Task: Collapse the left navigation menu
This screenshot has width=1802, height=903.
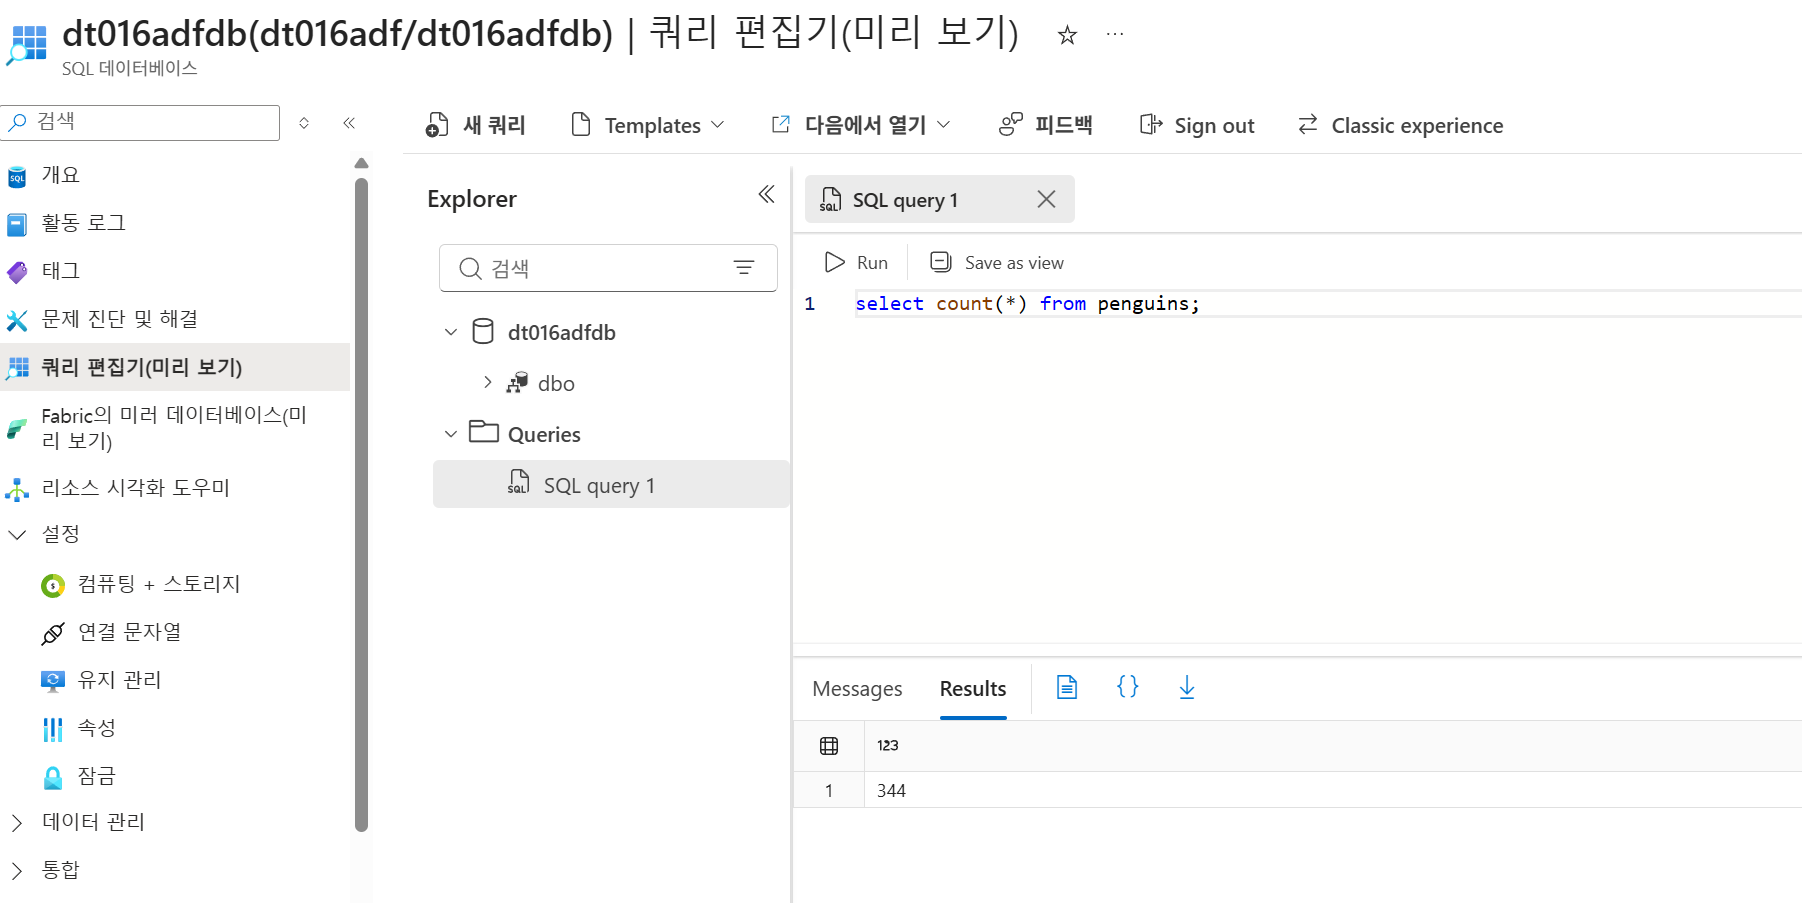Action: click(349, 123)
